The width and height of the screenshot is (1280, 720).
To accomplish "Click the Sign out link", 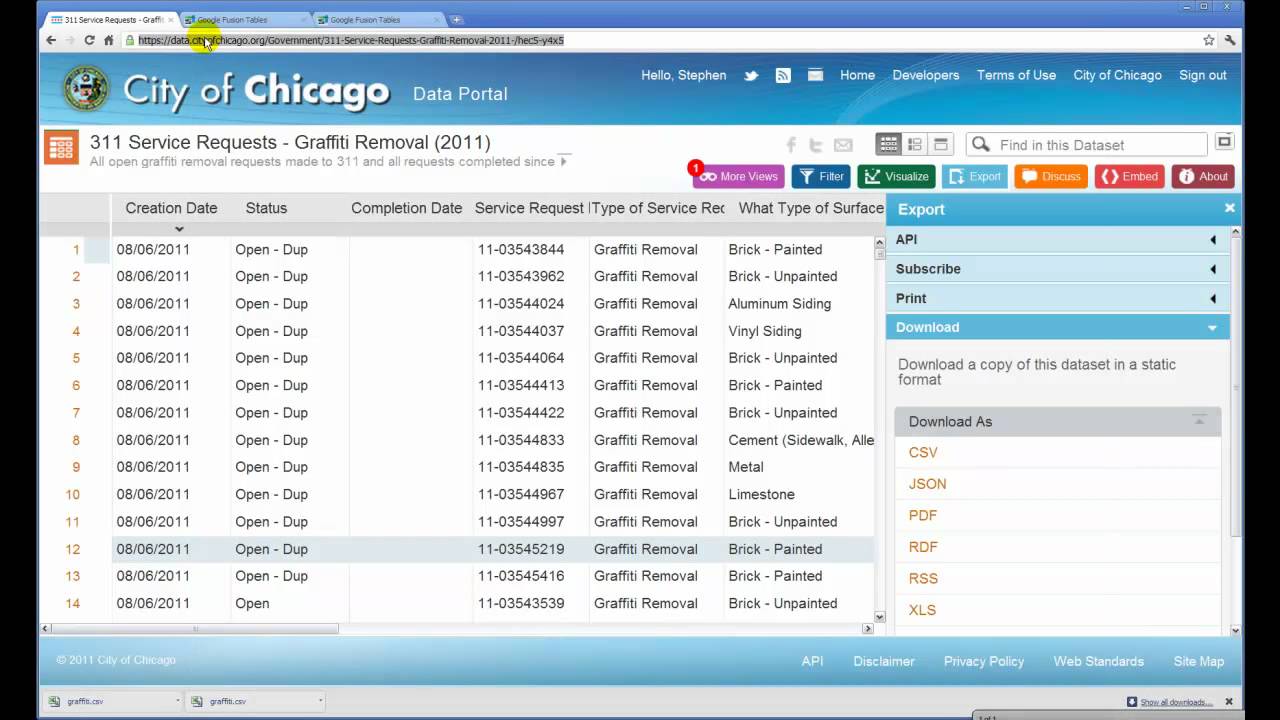I will [1203, 75].
